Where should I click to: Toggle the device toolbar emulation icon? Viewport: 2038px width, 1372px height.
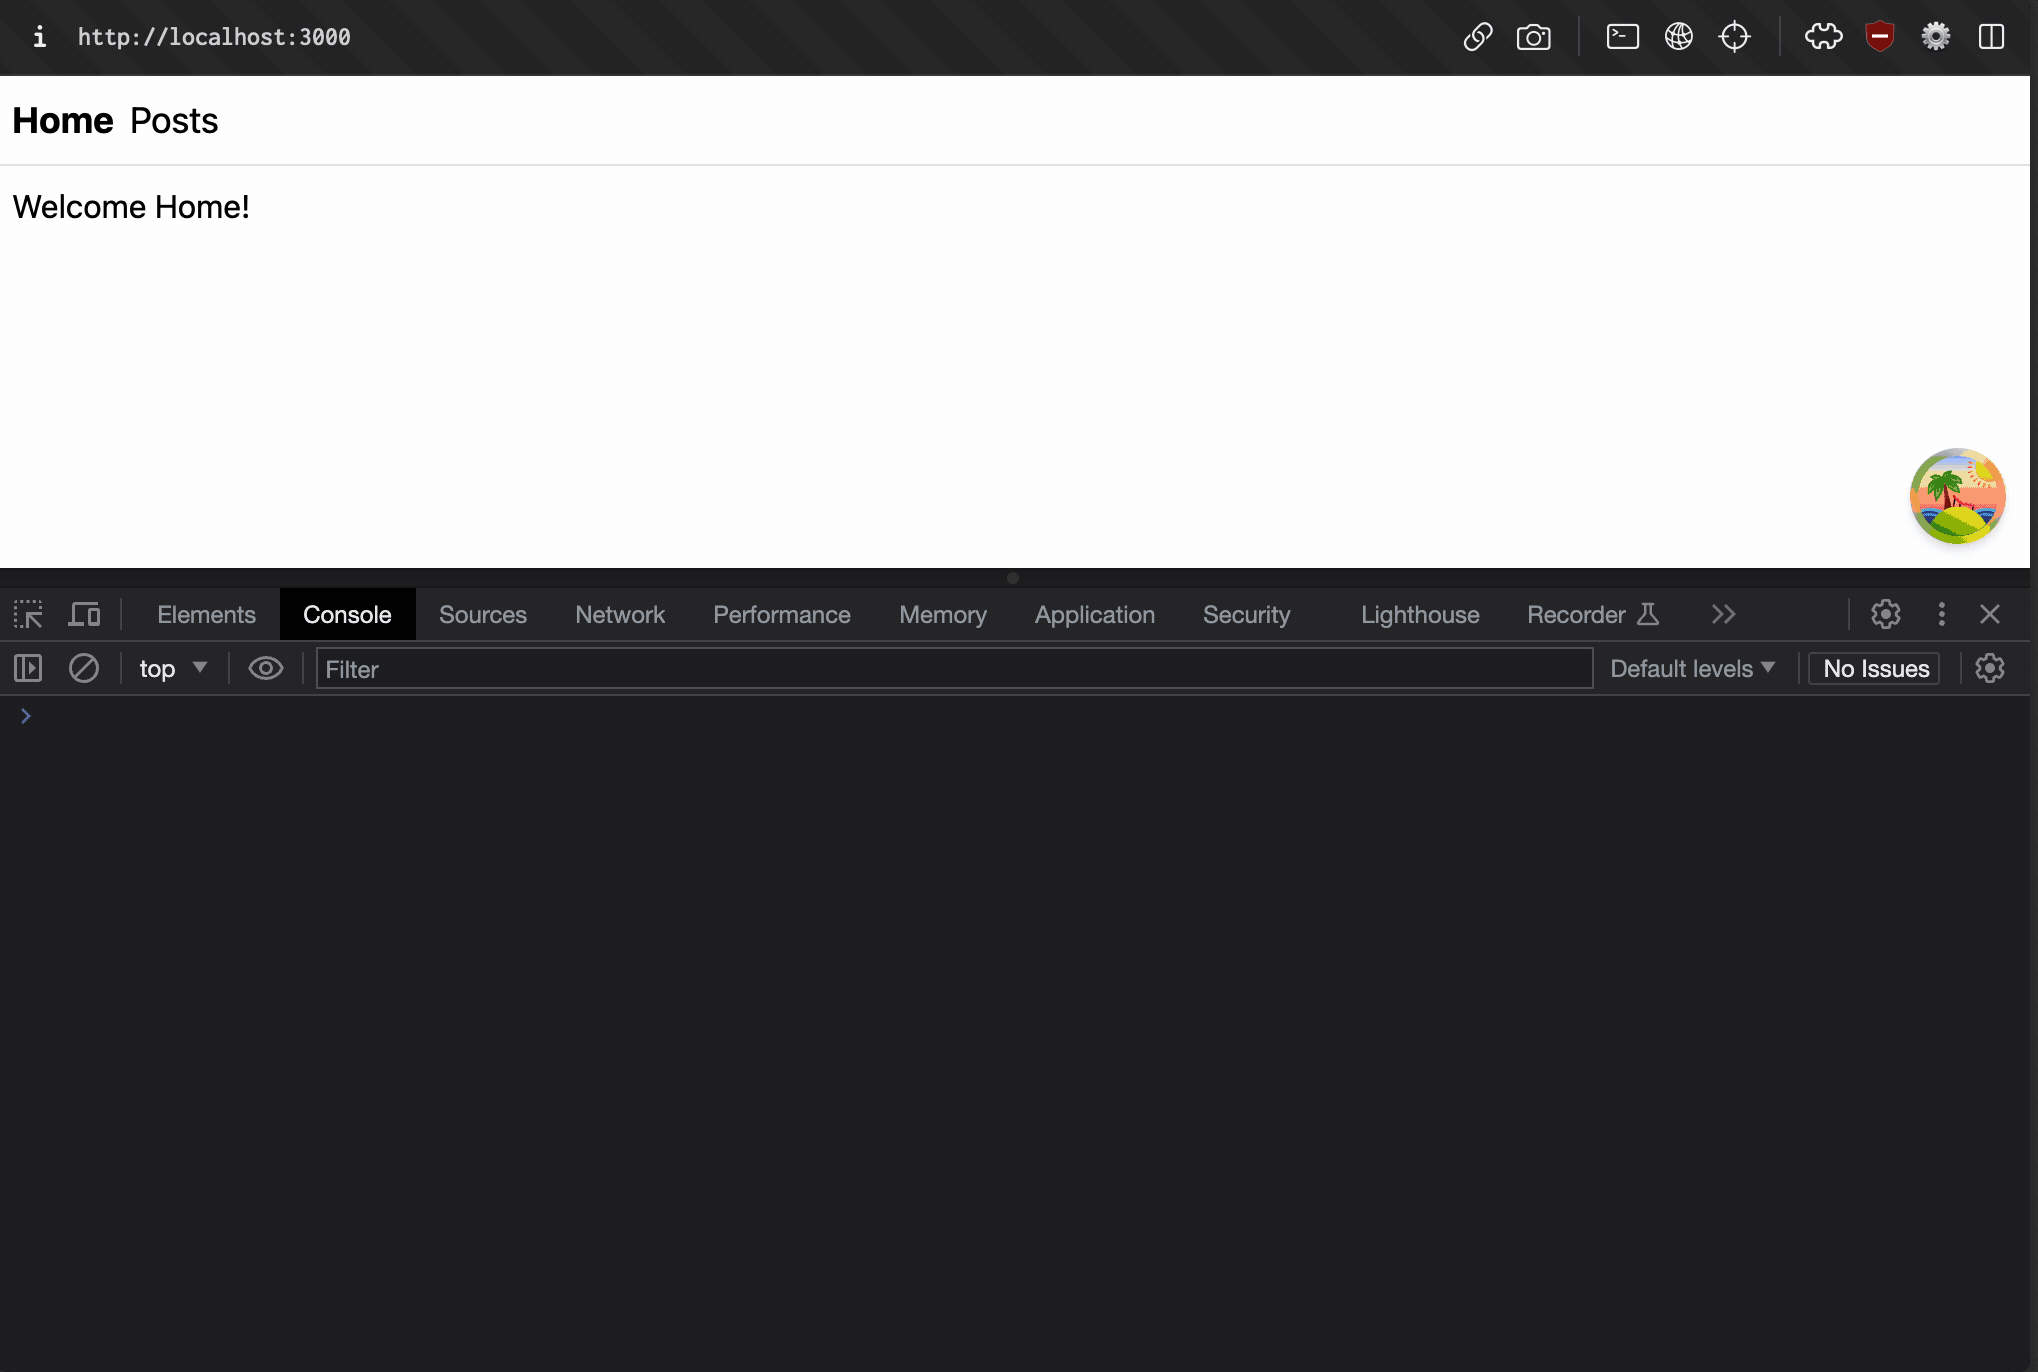(84, 614)
